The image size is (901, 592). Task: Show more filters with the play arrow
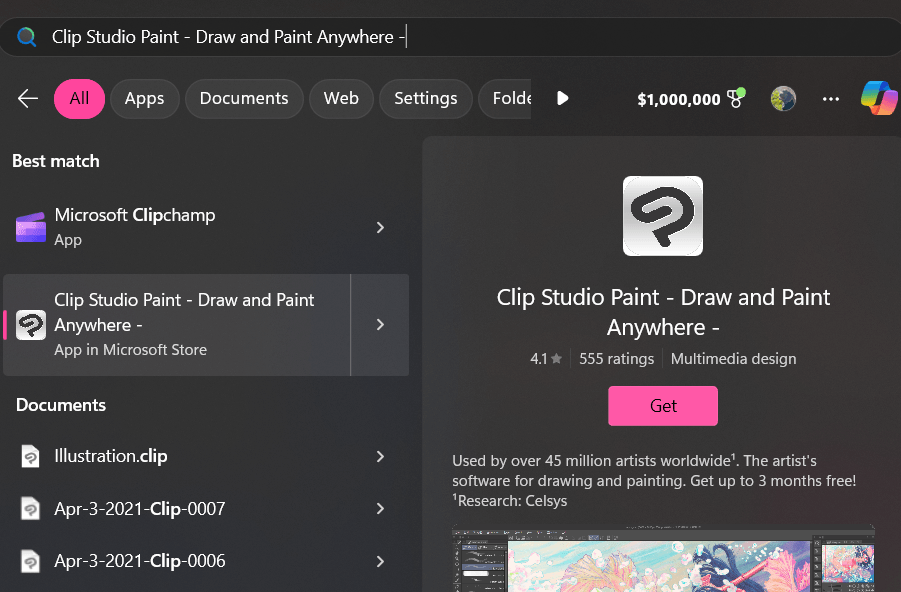(563, 98)
